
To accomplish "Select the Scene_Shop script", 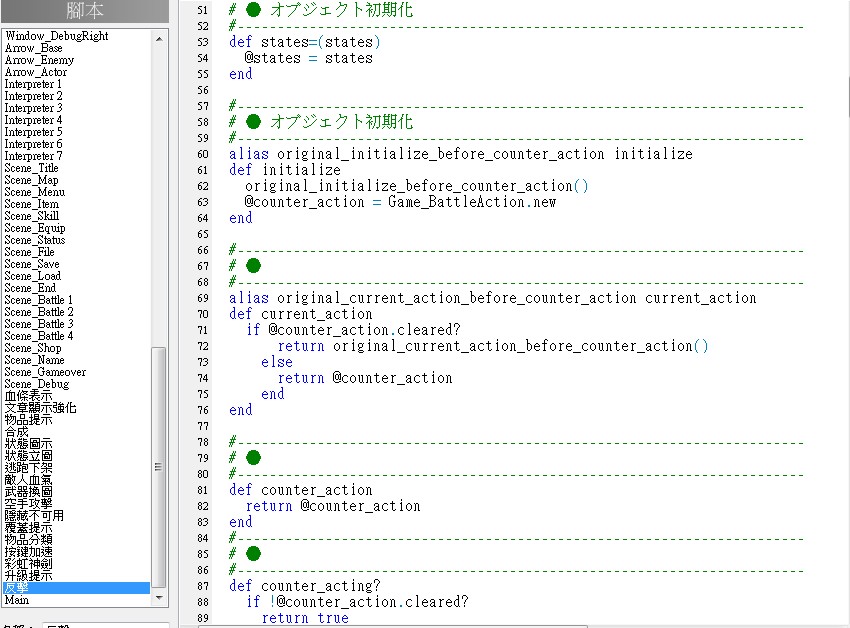I will tap(33, 348).
